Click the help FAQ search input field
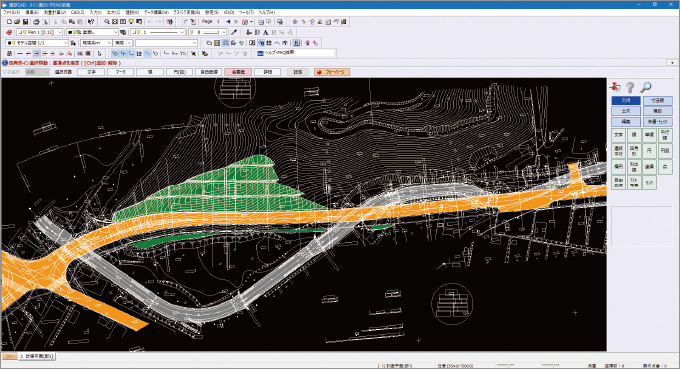The width and height of the screenshot is (680, 369). click(299, 53)
